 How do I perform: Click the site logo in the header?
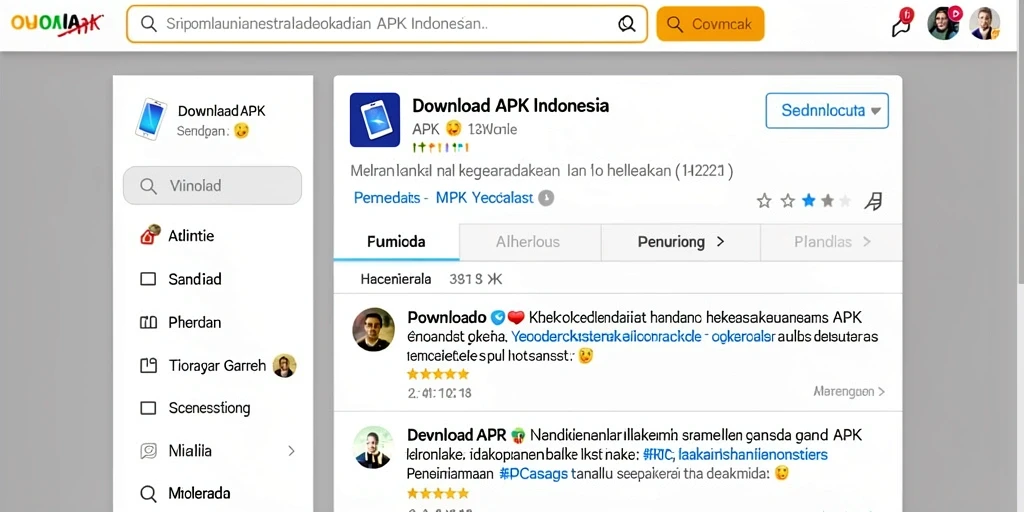pos(57,24)
